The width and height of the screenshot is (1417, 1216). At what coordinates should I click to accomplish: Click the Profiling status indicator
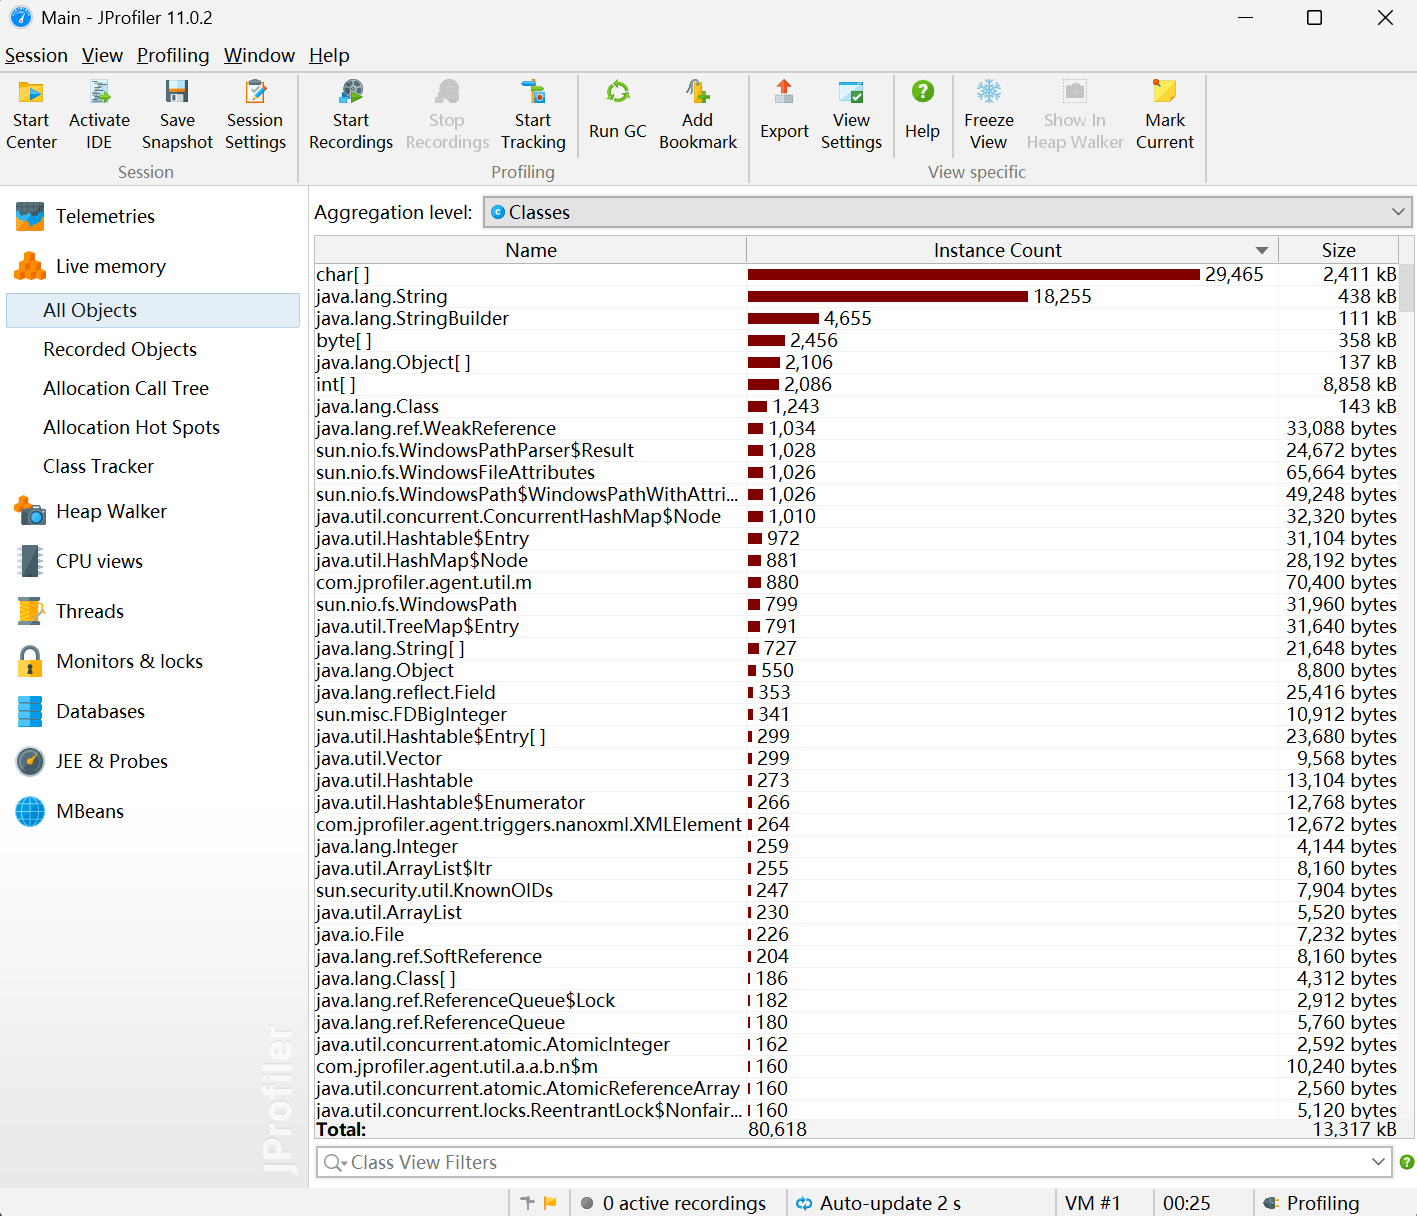click(1311, 1203)
